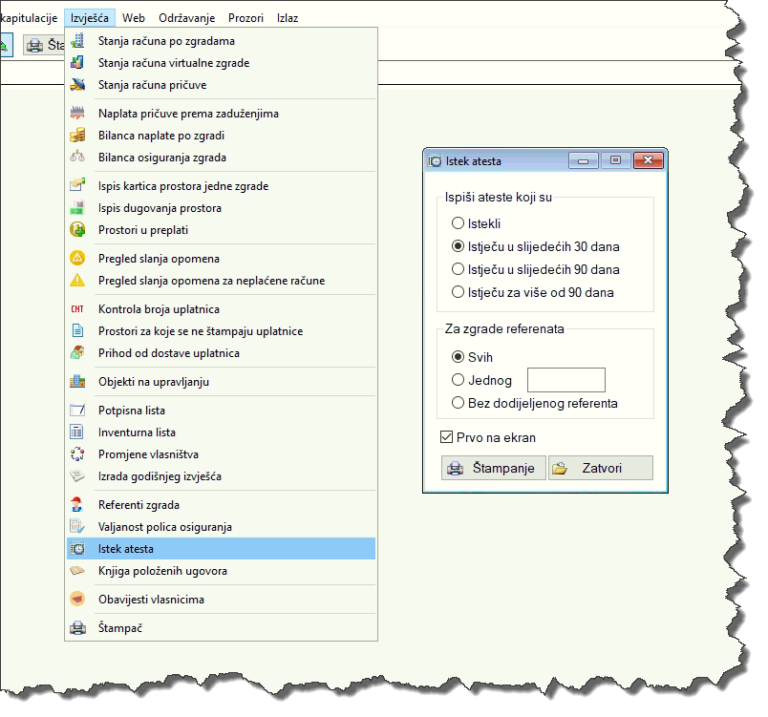Click buildings icon for Objekti na upravljanju
Viewport: 768px width, 717px height.
tap(77, 382)
